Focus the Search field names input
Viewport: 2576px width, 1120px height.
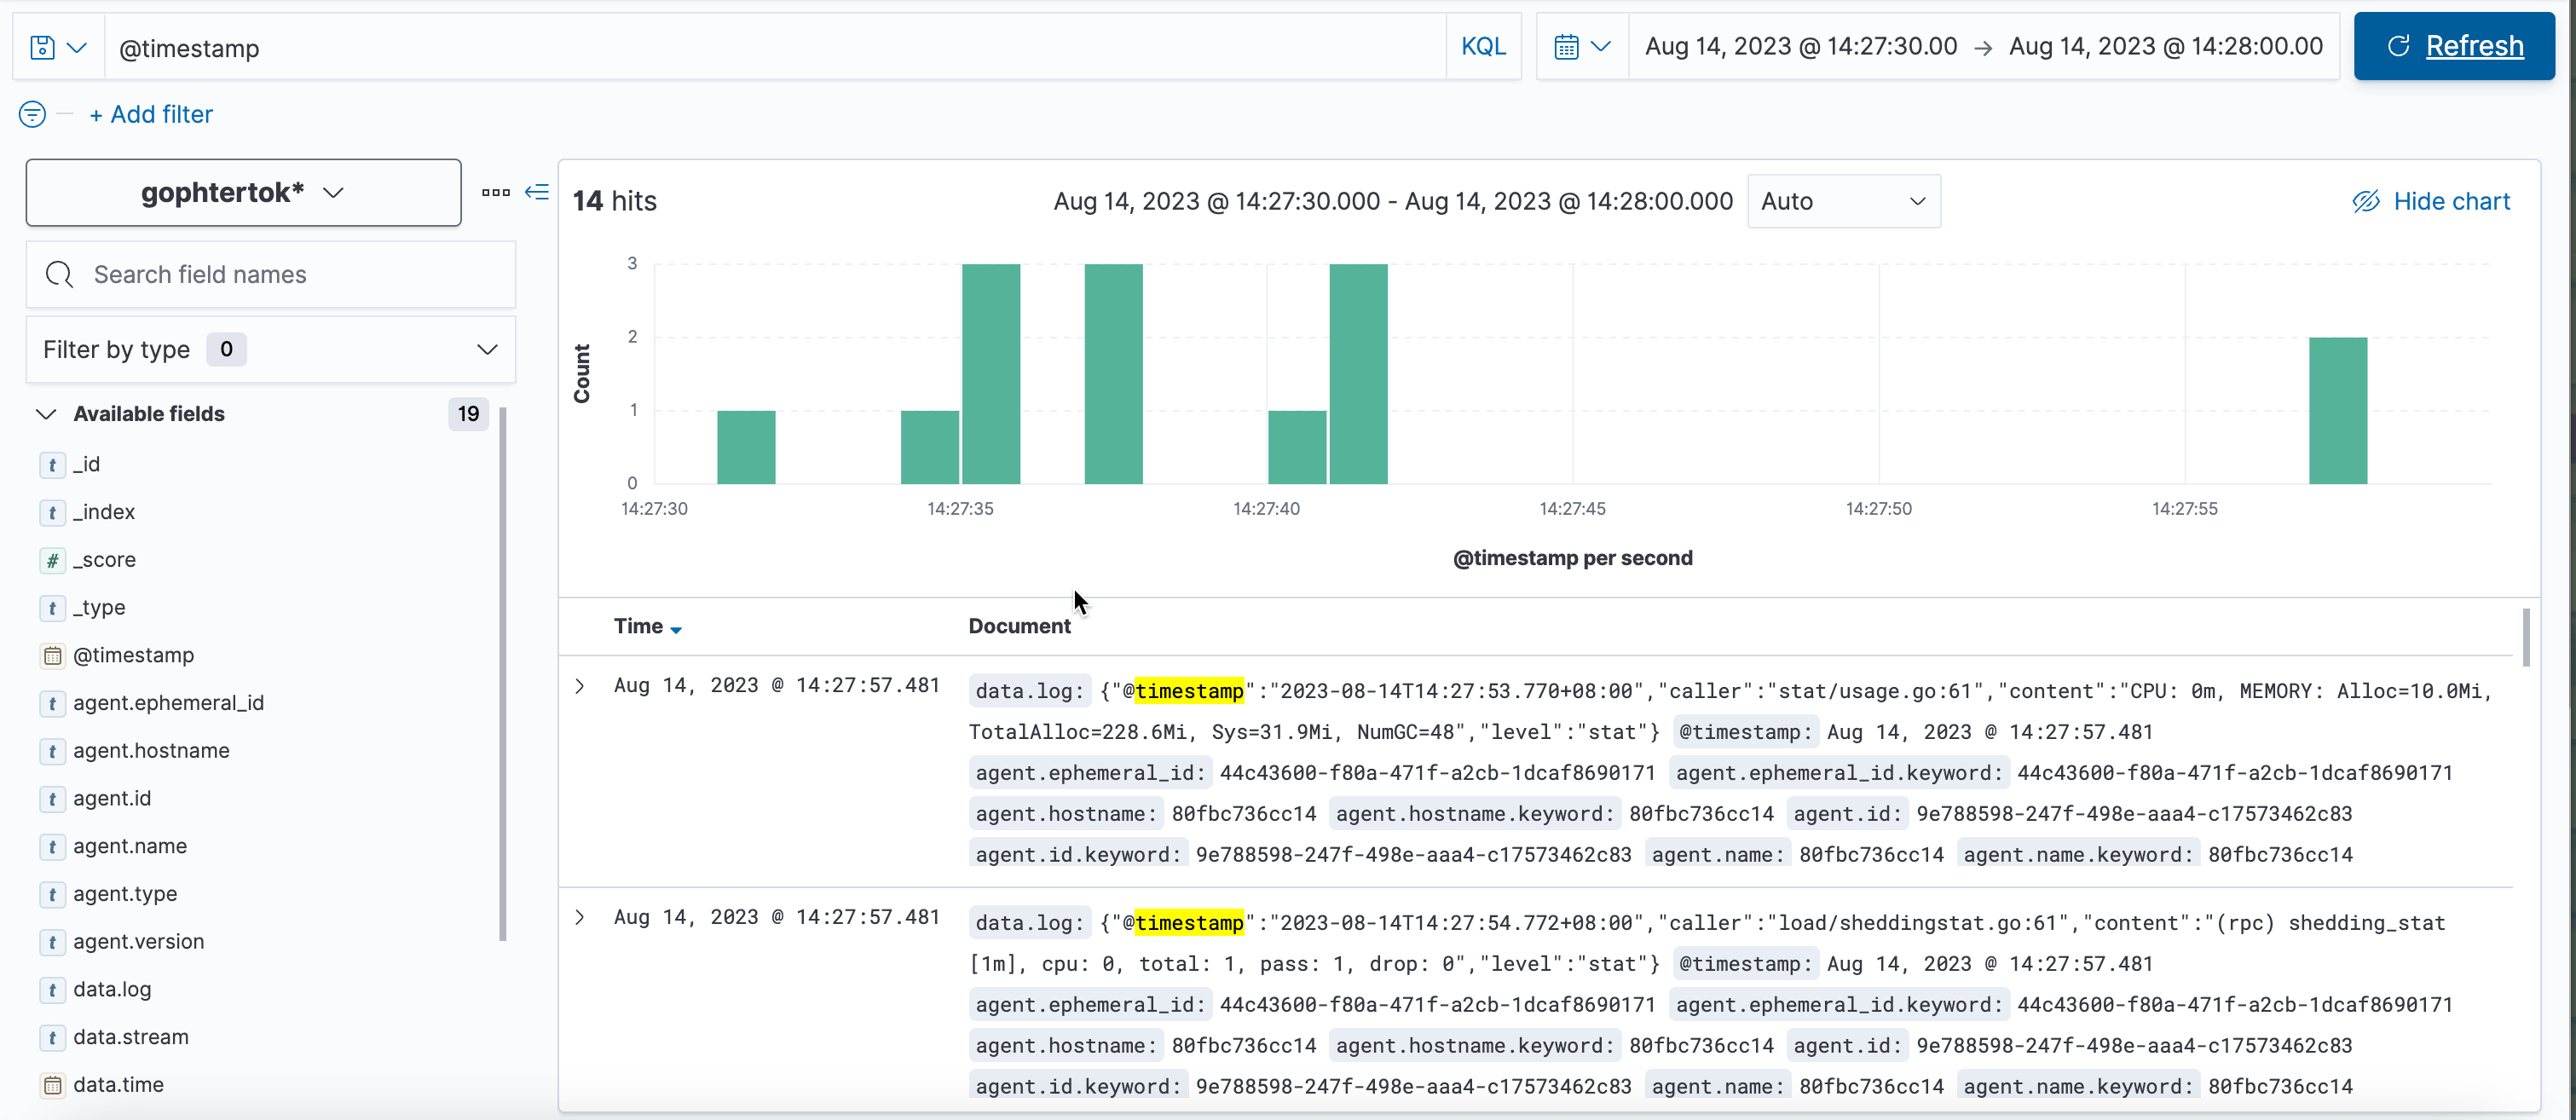270,275
